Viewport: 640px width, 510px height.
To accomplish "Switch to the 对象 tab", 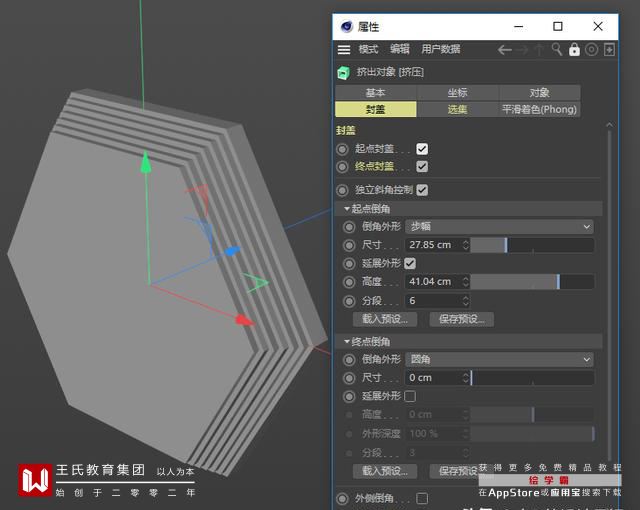I will [540, 93].
